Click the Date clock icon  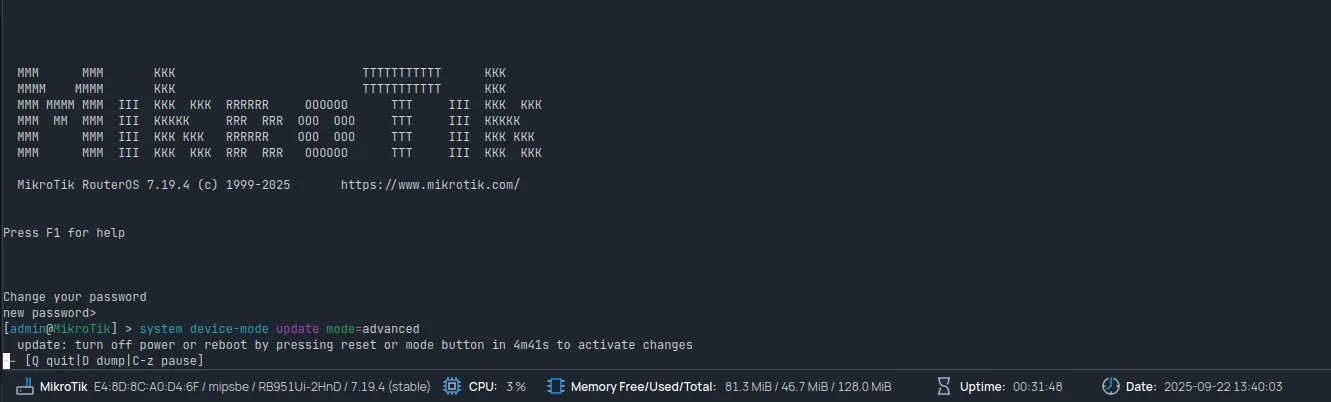click(1110, 387)
